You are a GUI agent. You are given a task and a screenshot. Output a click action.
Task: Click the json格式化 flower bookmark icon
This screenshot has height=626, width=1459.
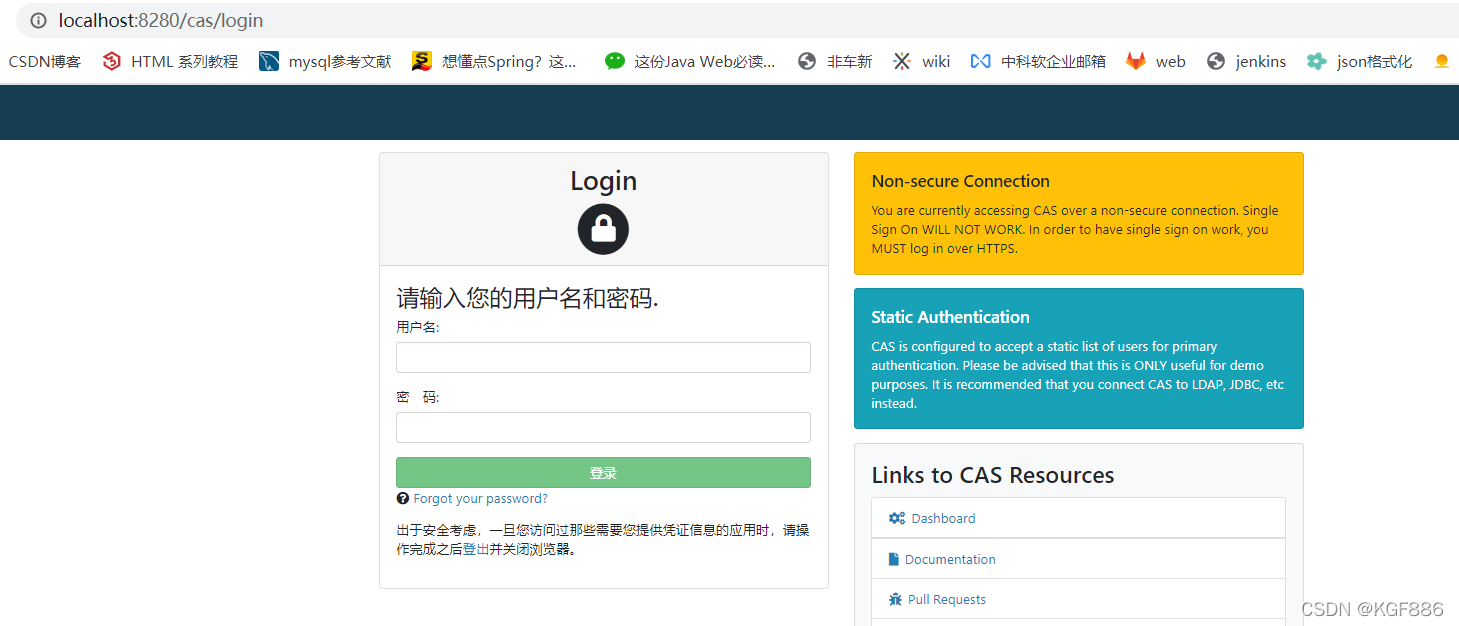[1317, 61]
